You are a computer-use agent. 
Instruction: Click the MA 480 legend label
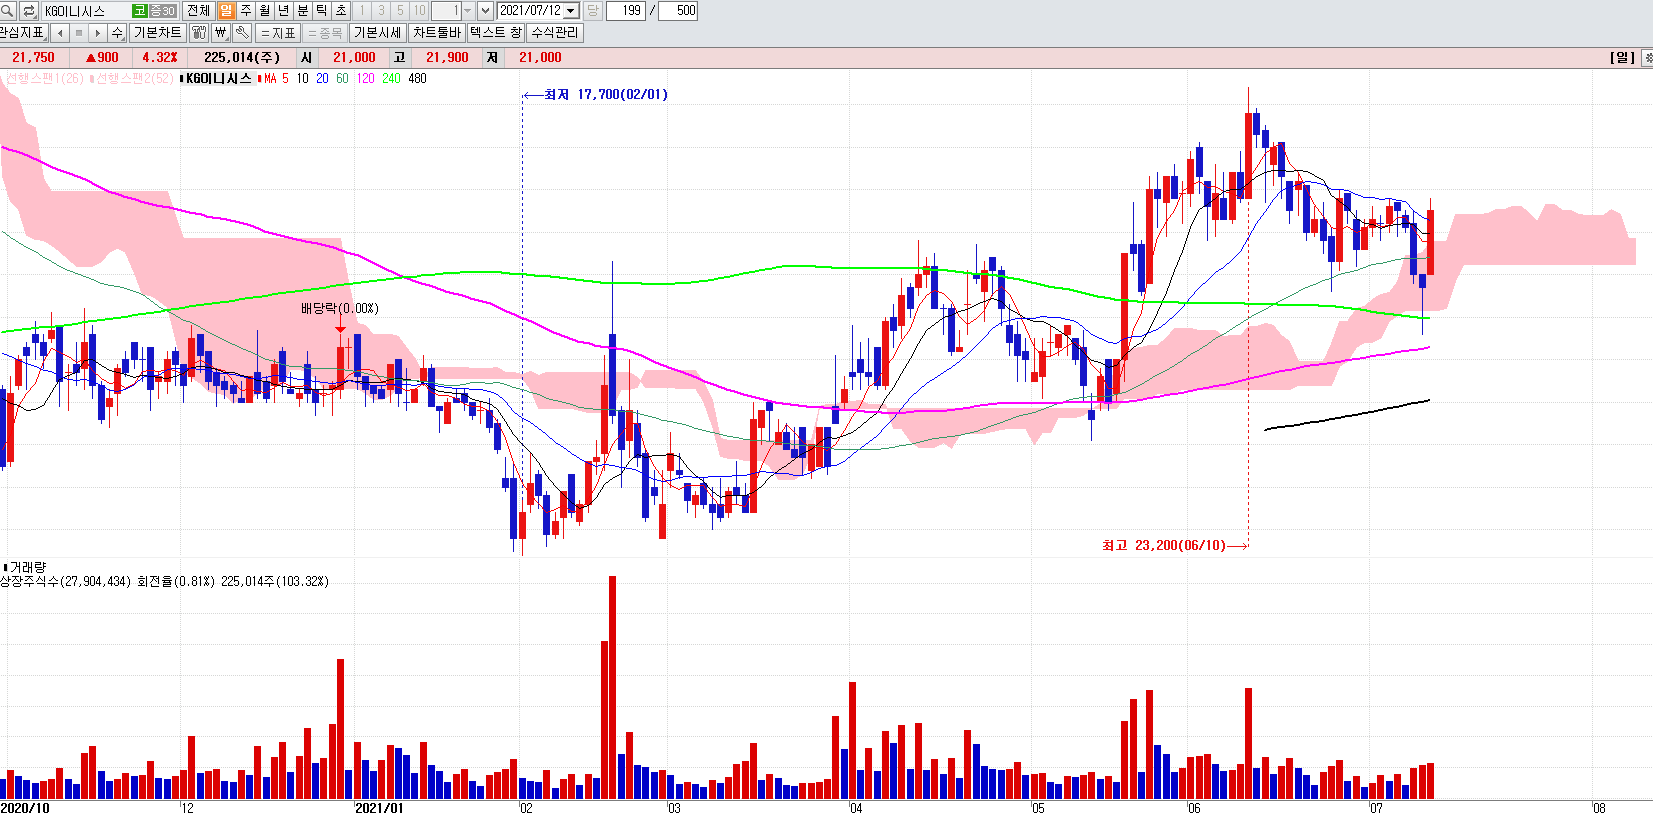coord(417,78)
